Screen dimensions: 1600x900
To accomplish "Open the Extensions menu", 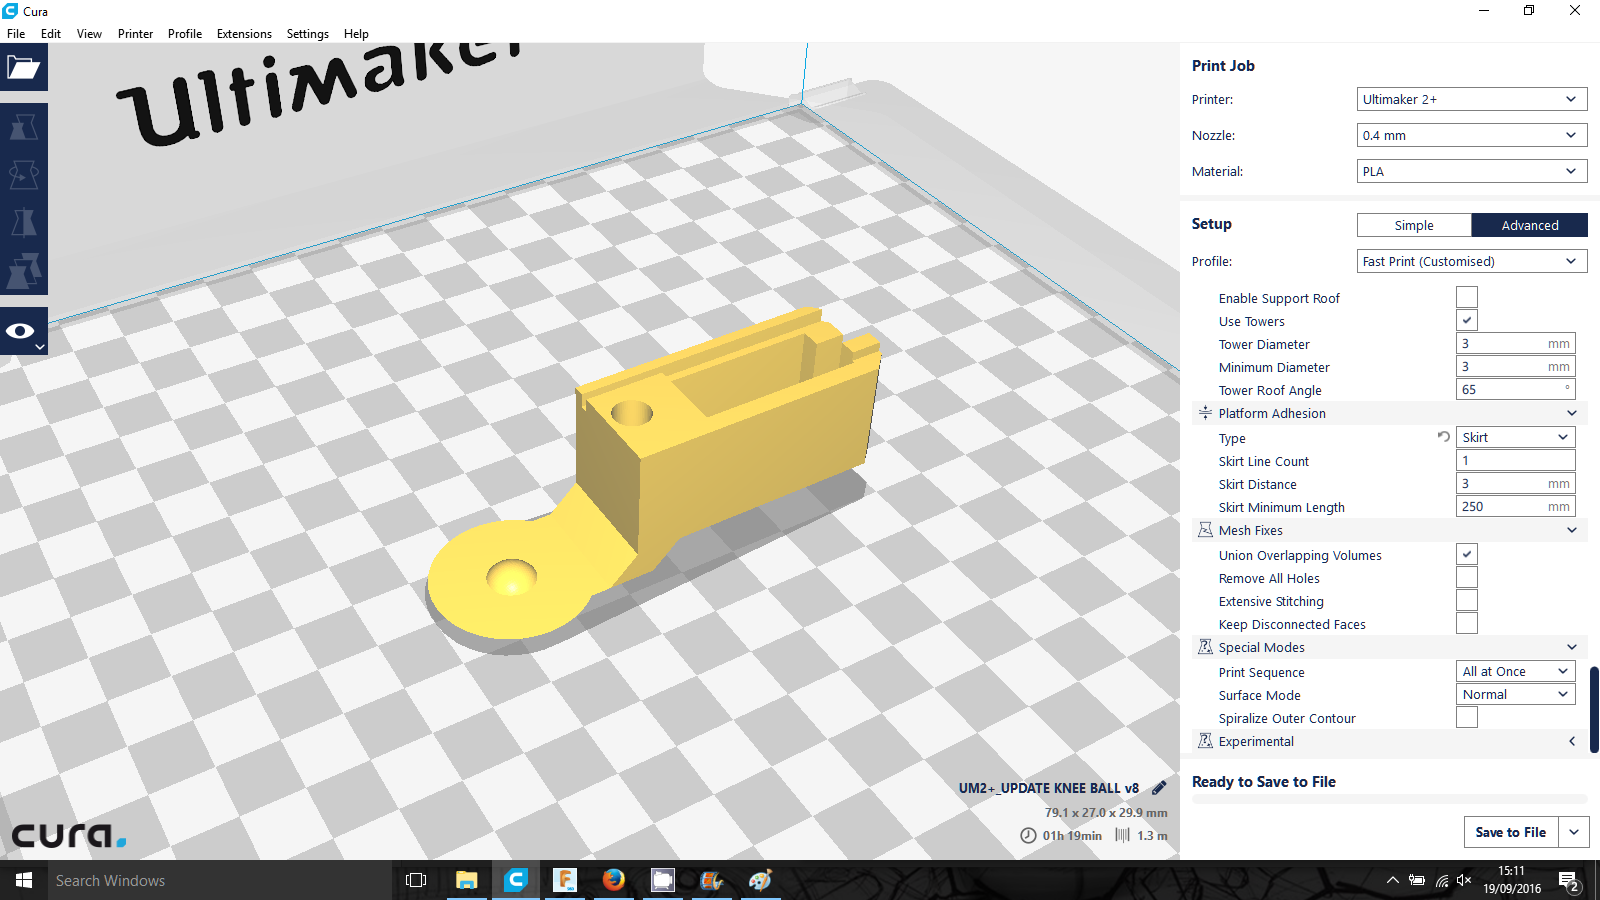I will click(x=244, y=34).
